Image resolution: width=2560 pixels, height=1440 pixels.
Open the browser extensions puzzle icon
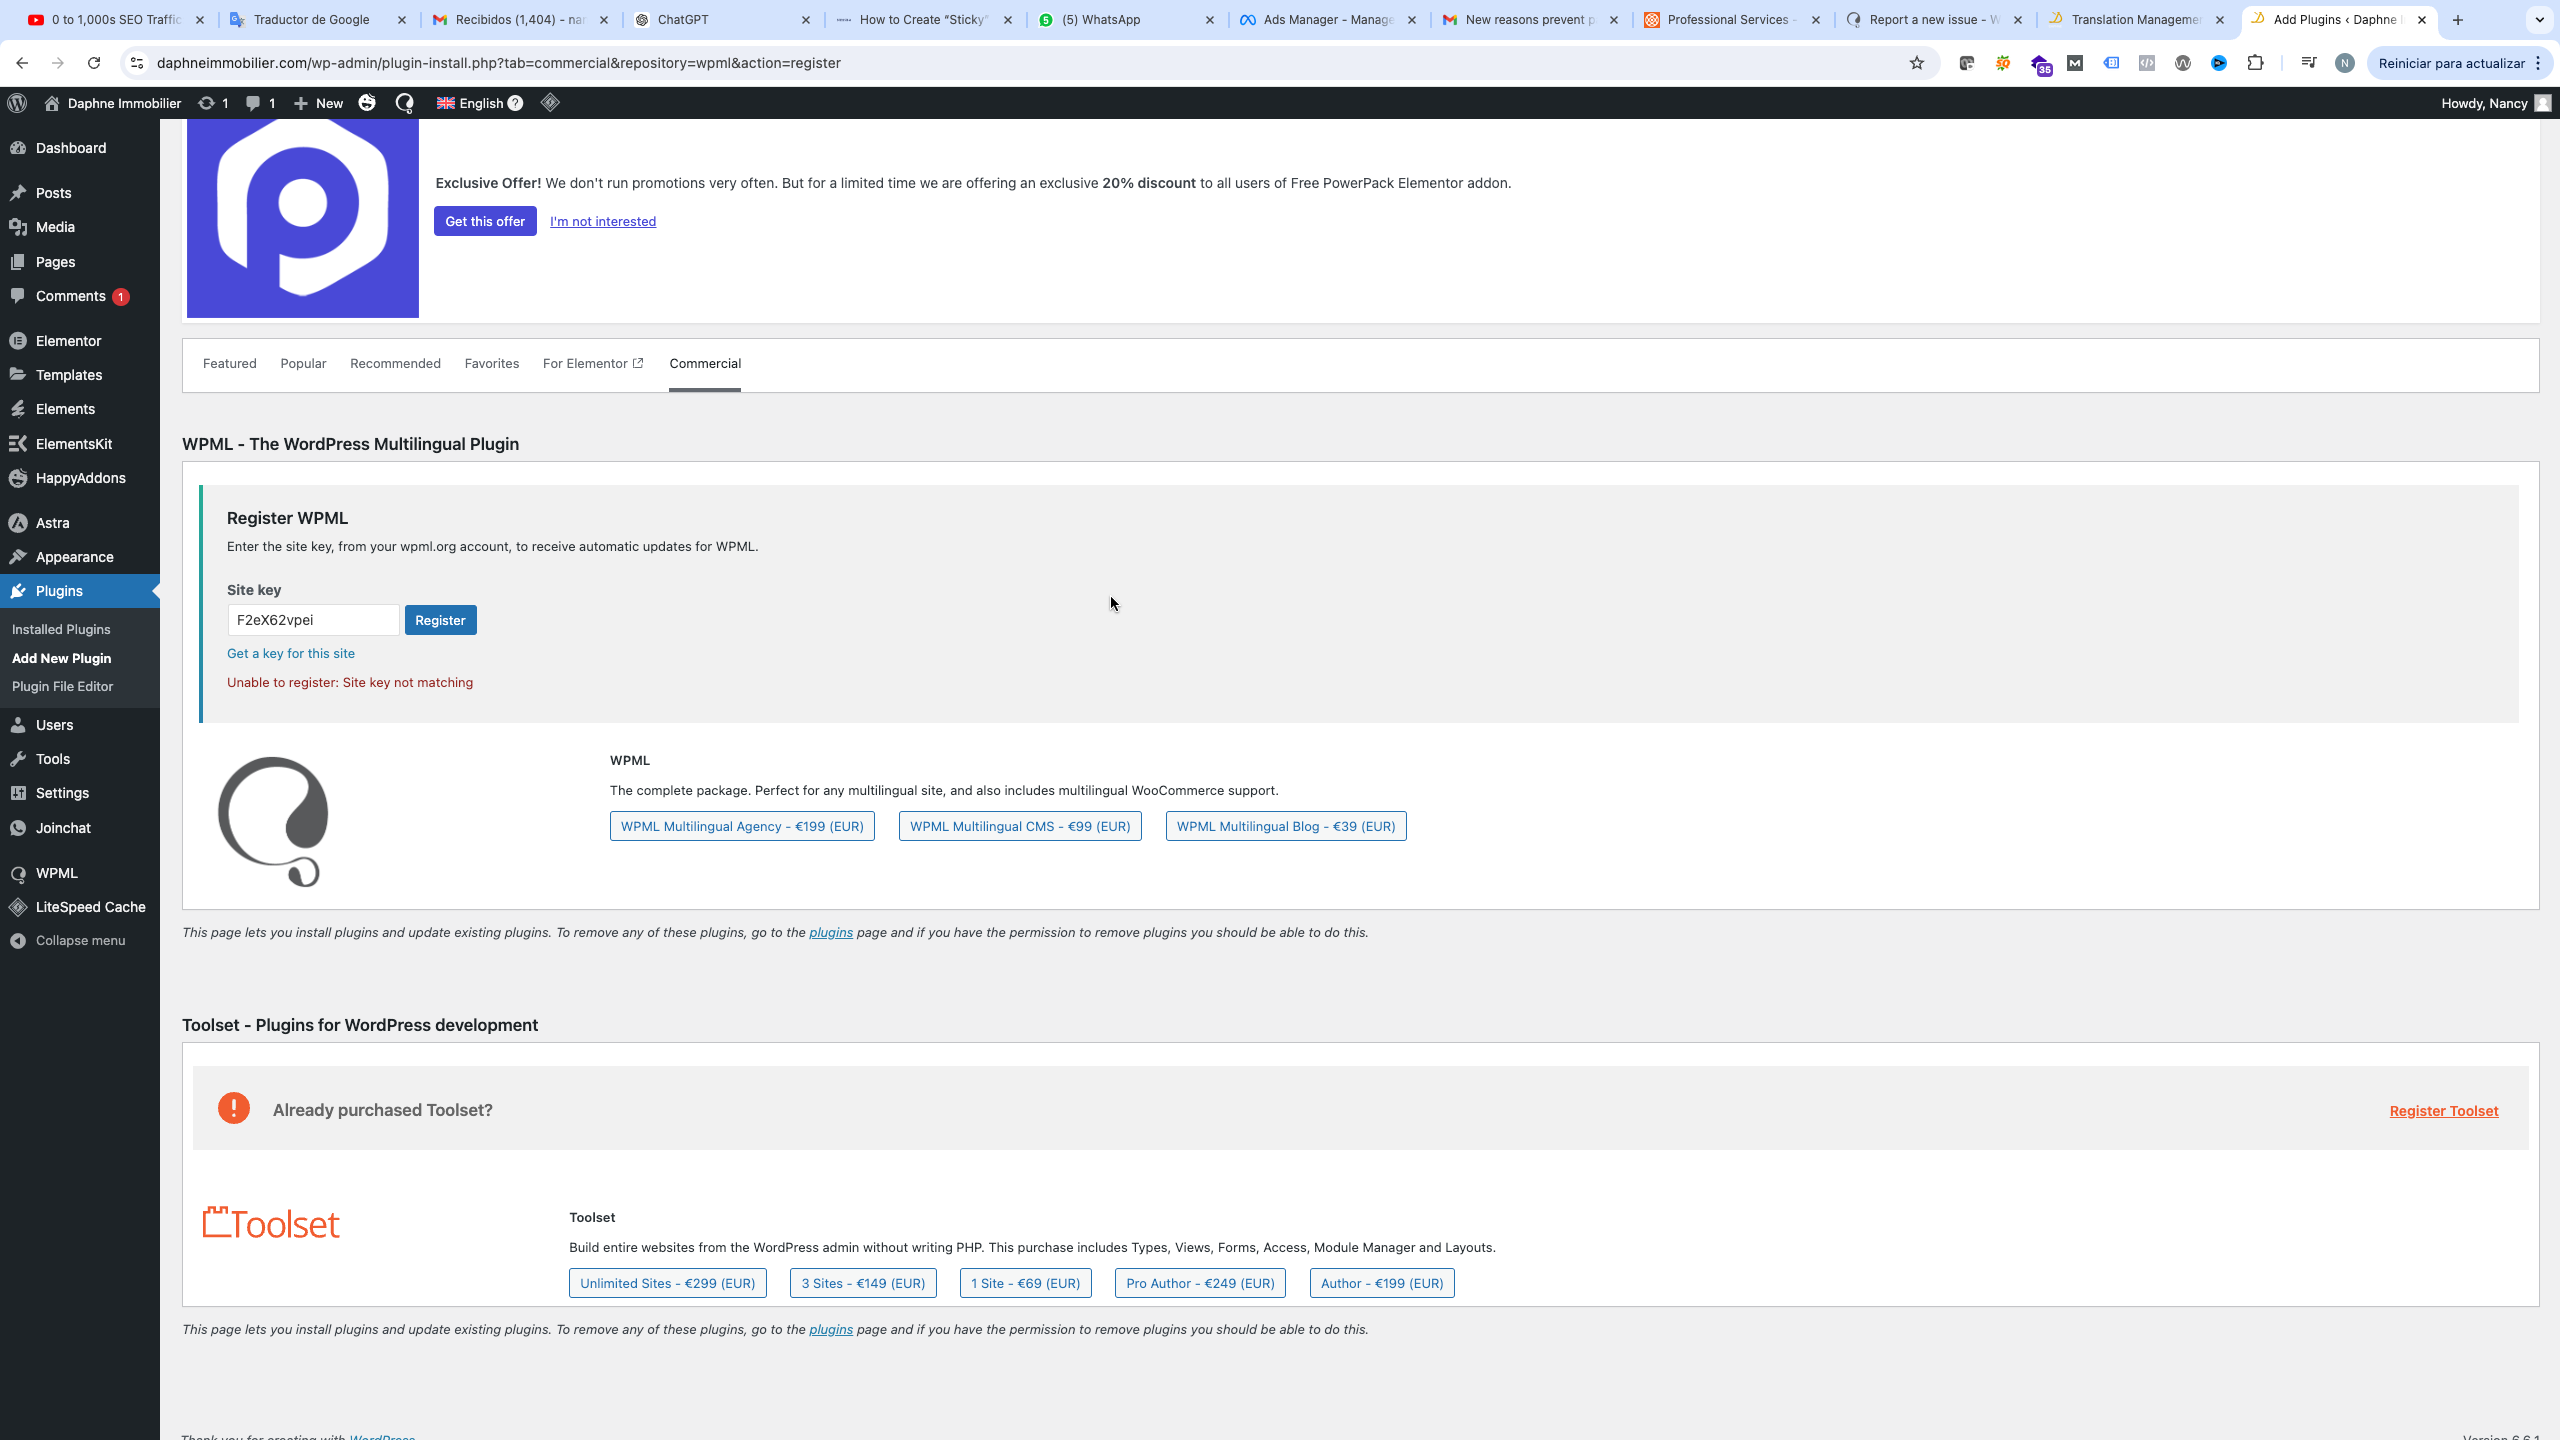pos(2255,63)
